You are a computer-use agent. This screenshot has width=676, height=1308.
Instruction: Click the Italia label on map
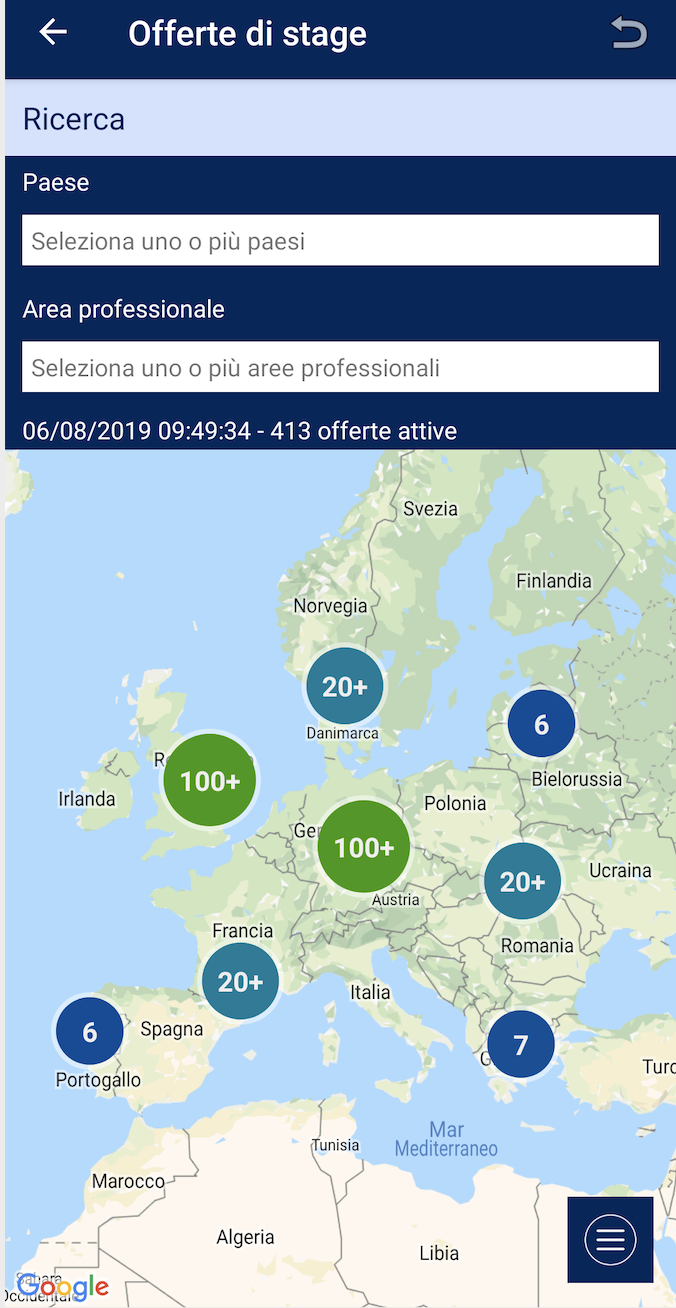pyautogui.click(x=370, y=993)
